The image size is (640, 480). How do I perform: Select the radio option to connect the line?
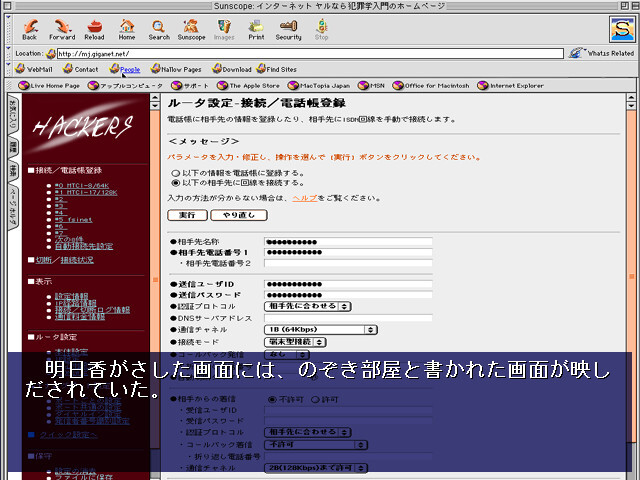tap(175, 183)
